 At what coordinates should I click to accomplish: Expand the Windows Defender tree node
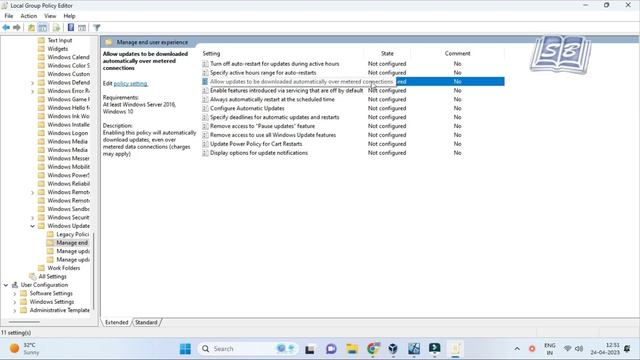tap(32, 83)
